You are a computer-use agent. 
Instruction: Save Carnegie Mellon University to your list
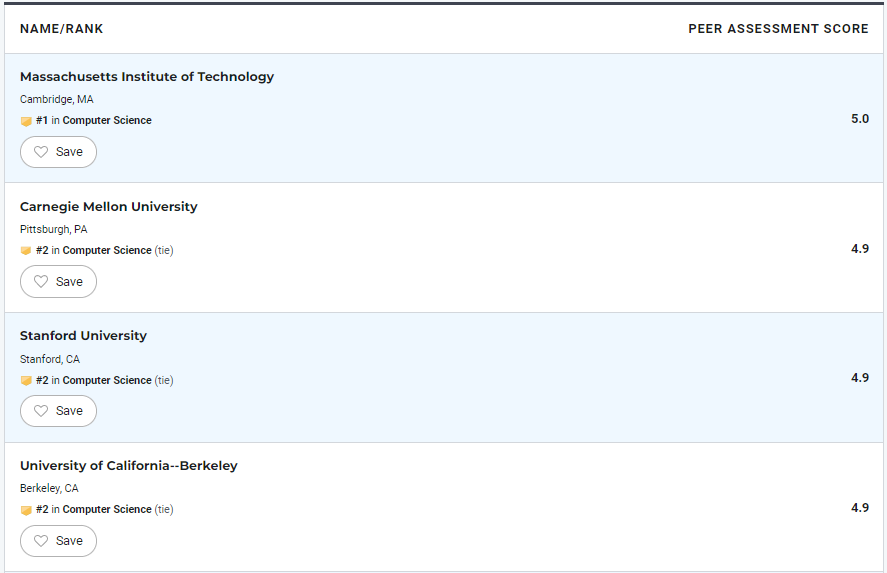pyautogui.click(x=58, y=281)
